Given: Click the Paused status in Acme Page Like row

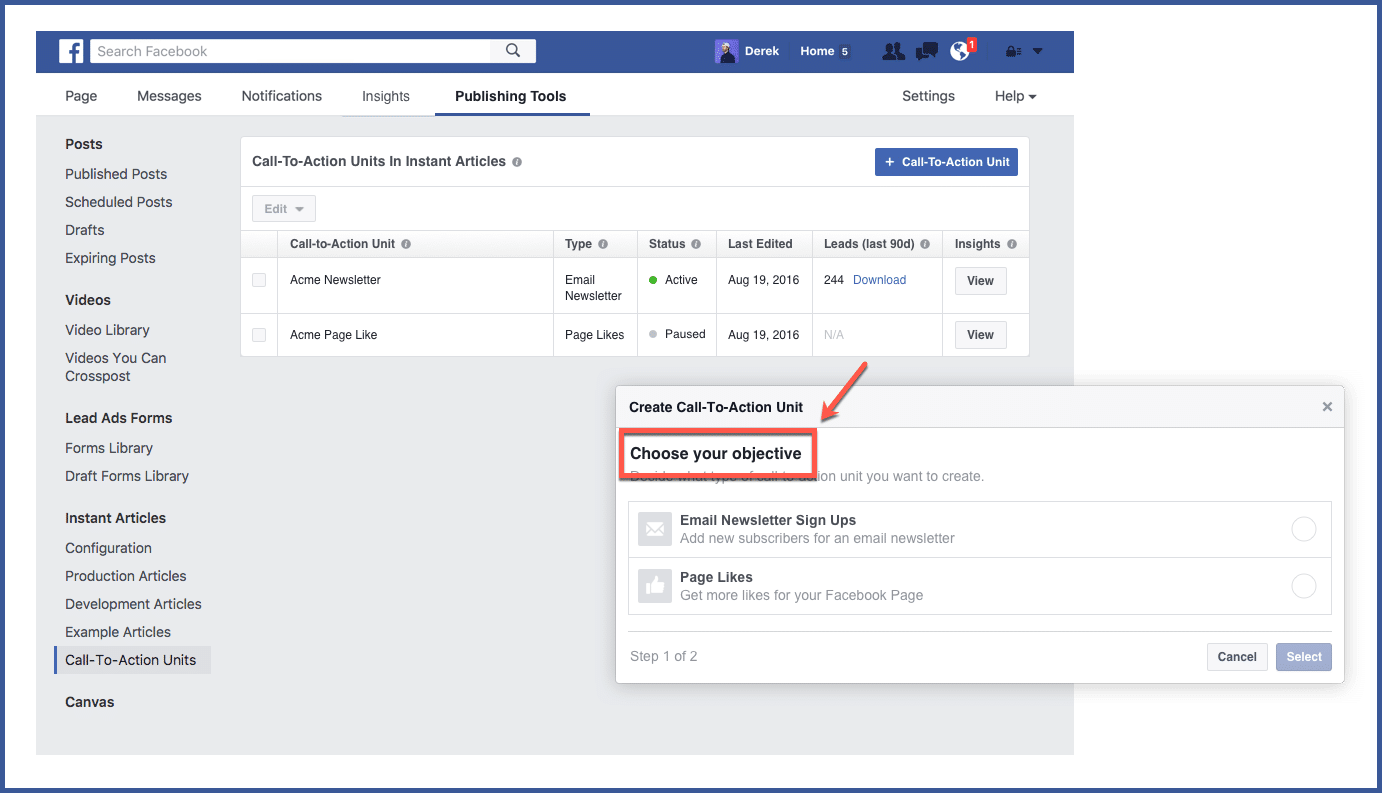Looking at the screenshot, I should (677, 334).
